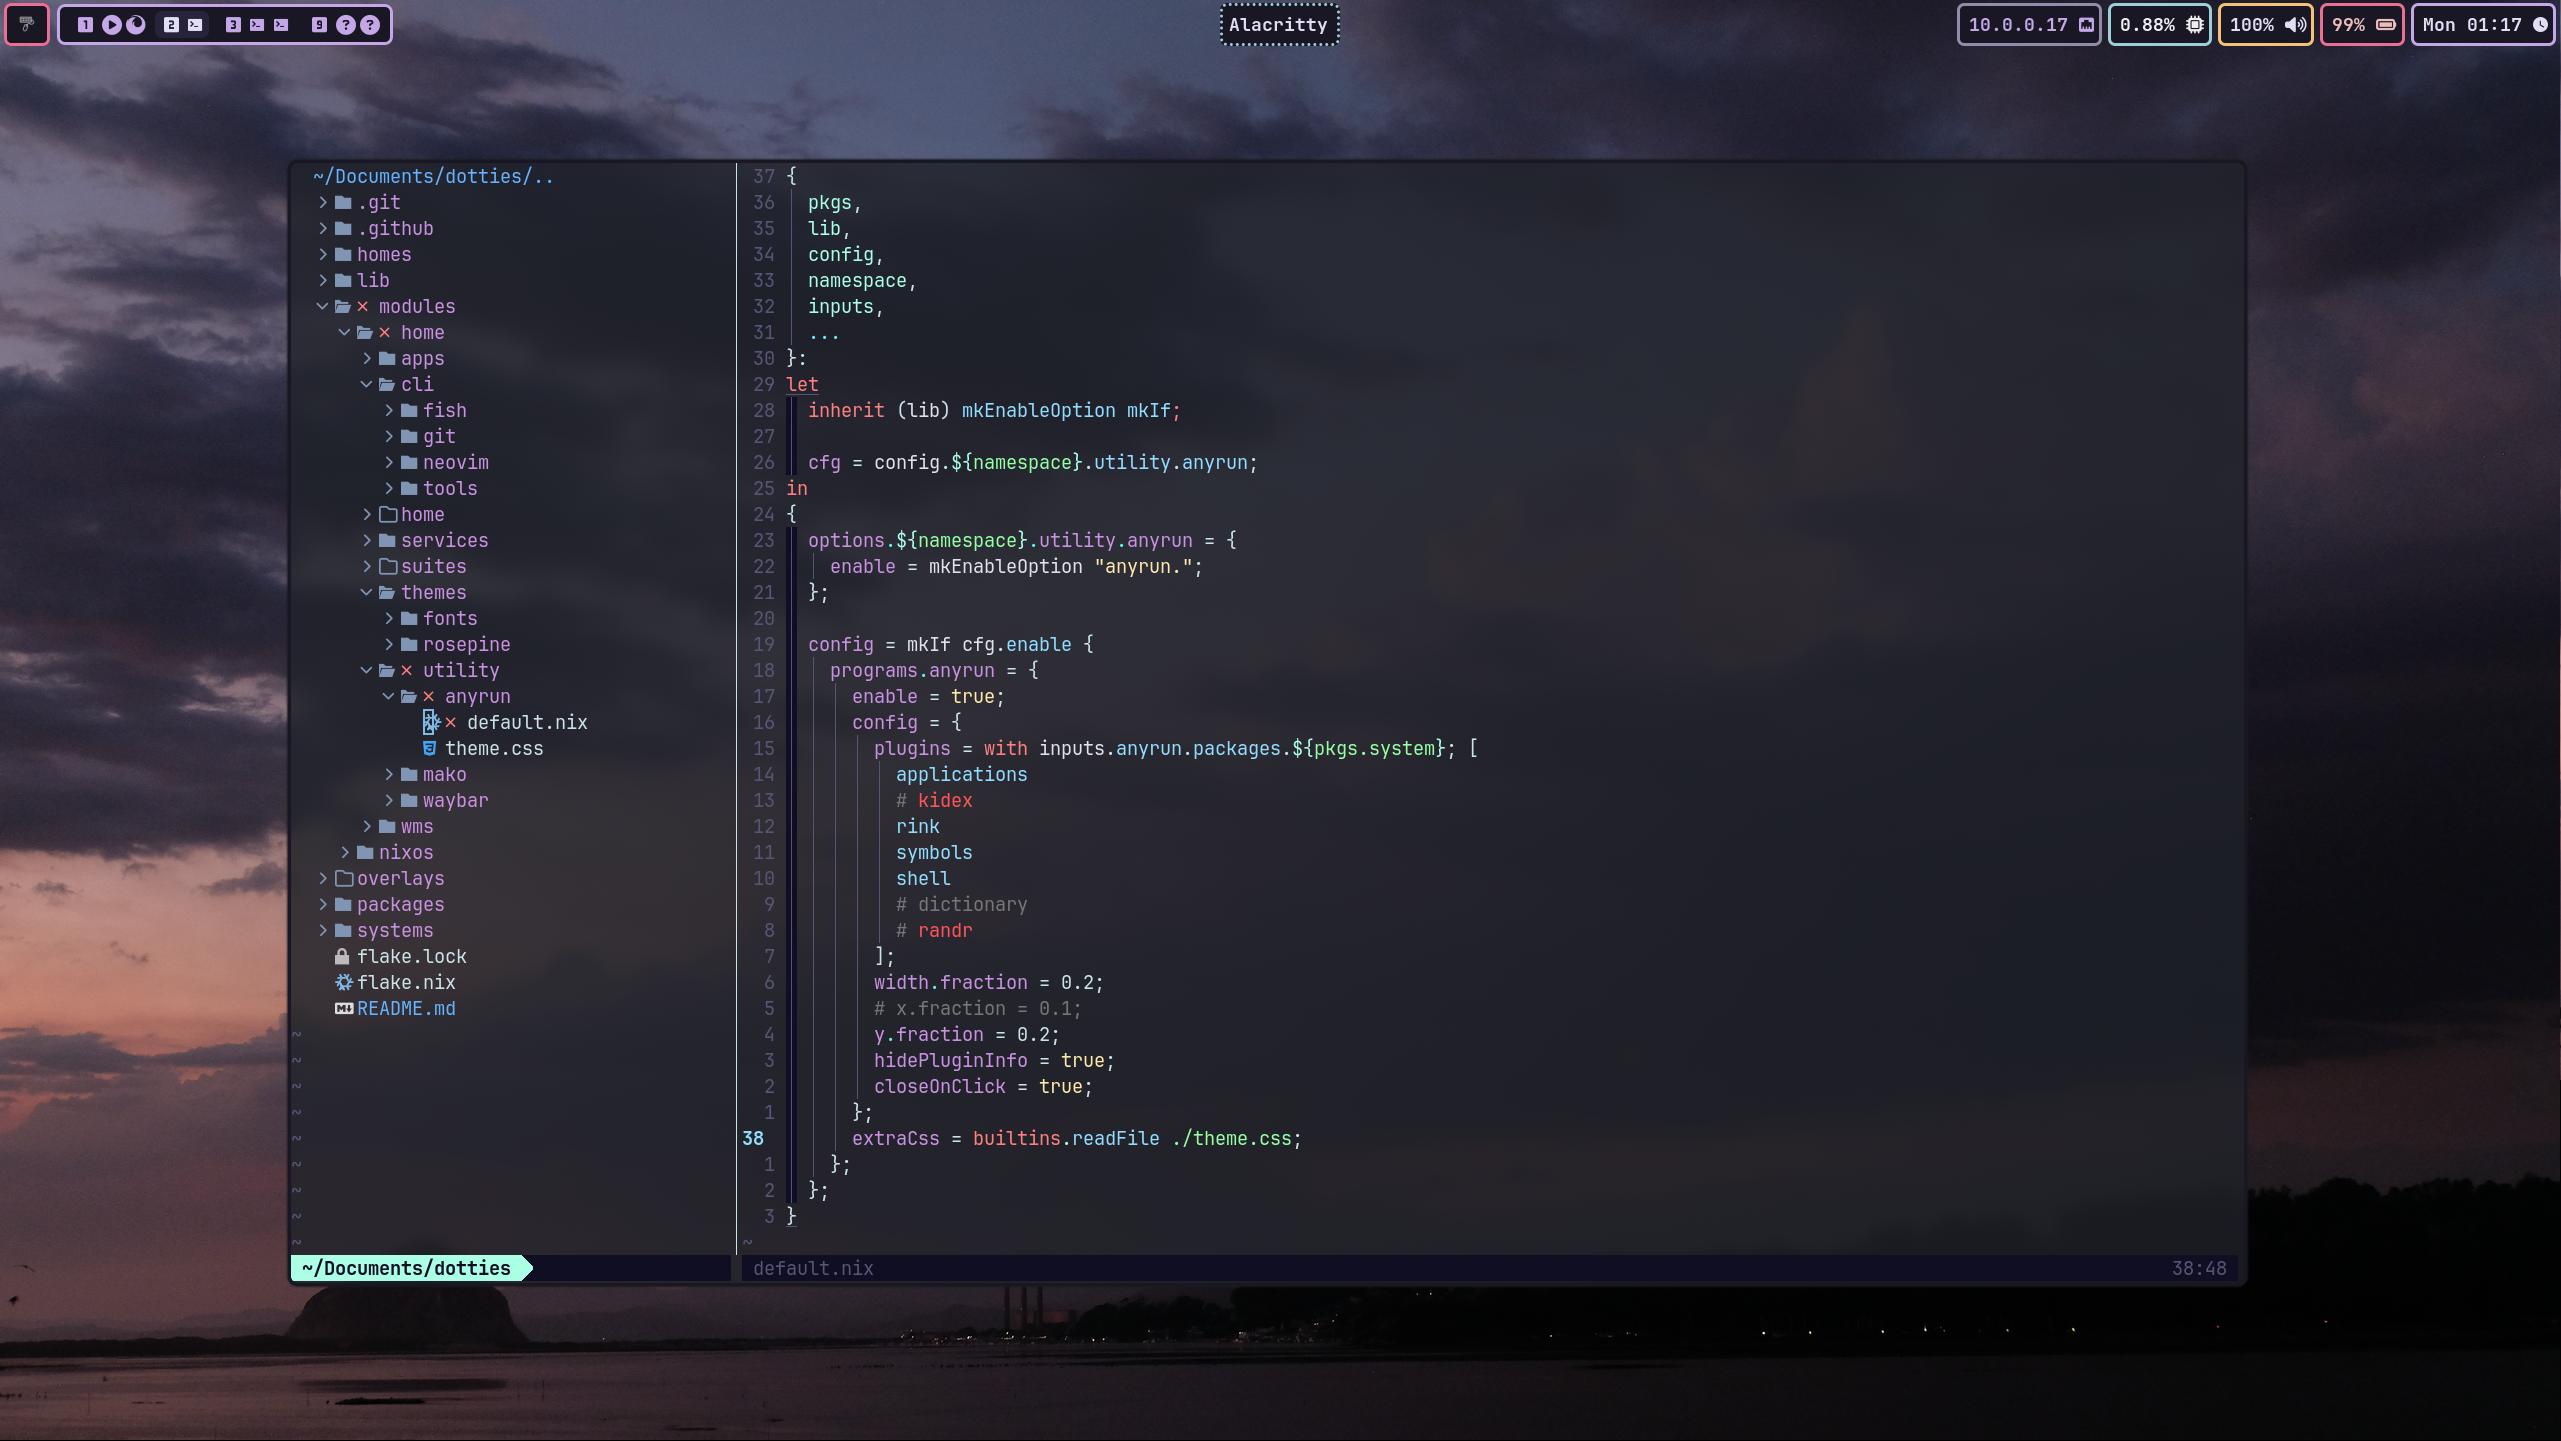Click the clock icon beside Mon 01:17
Screen dimensions: 2561x1441
click(2540, 25)
